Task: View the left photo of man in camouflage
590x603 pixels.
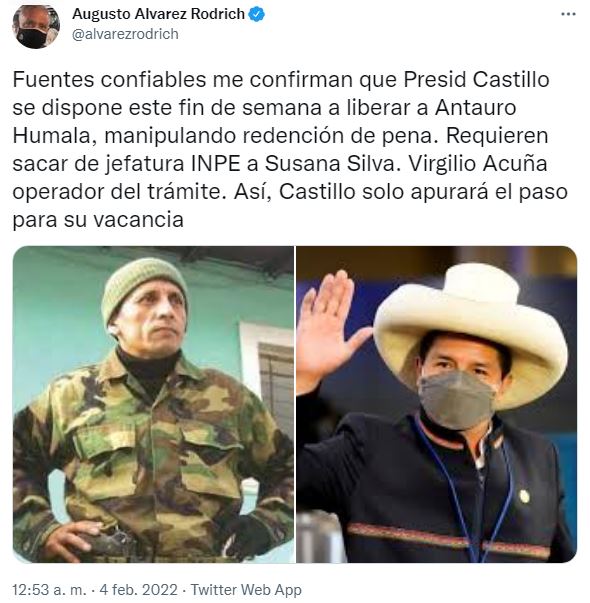Action: (153, 404)
